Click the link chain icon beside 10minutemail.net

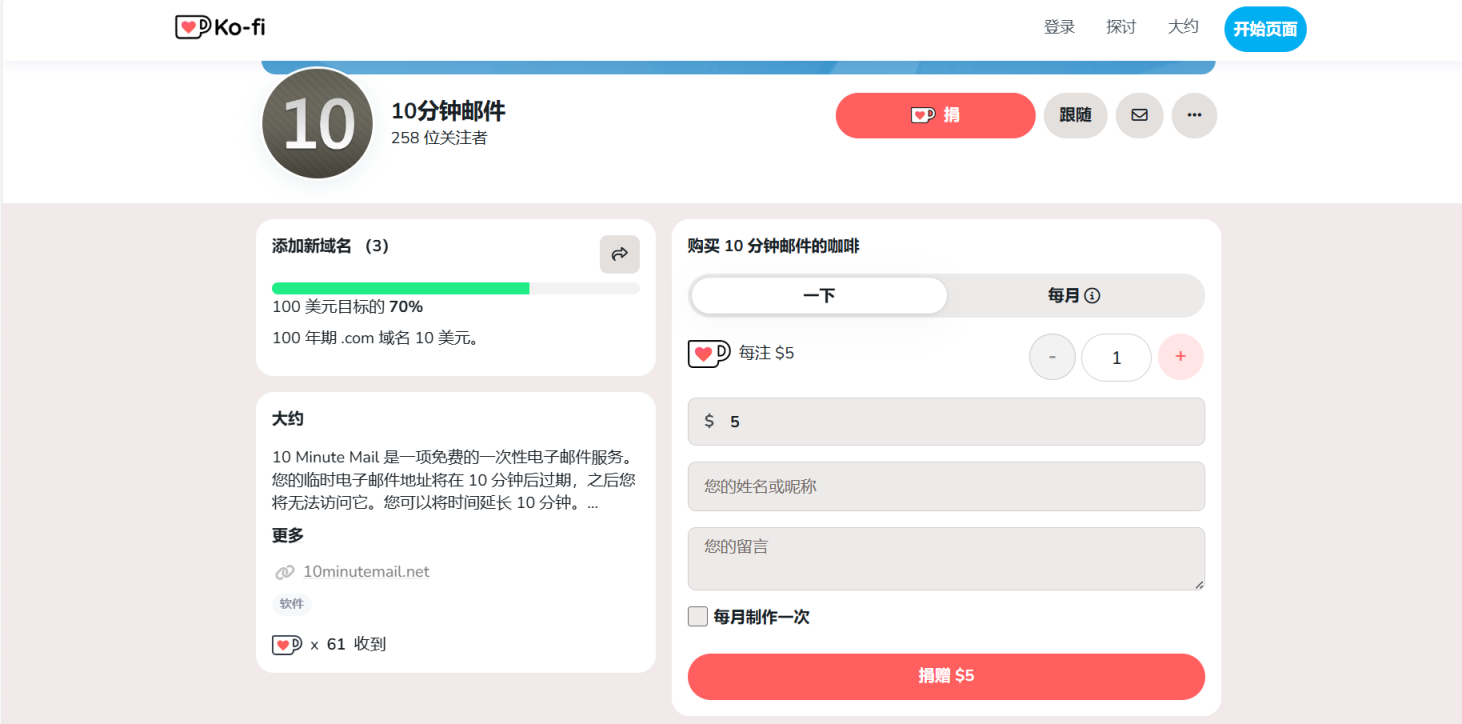[x=285, y=572]
